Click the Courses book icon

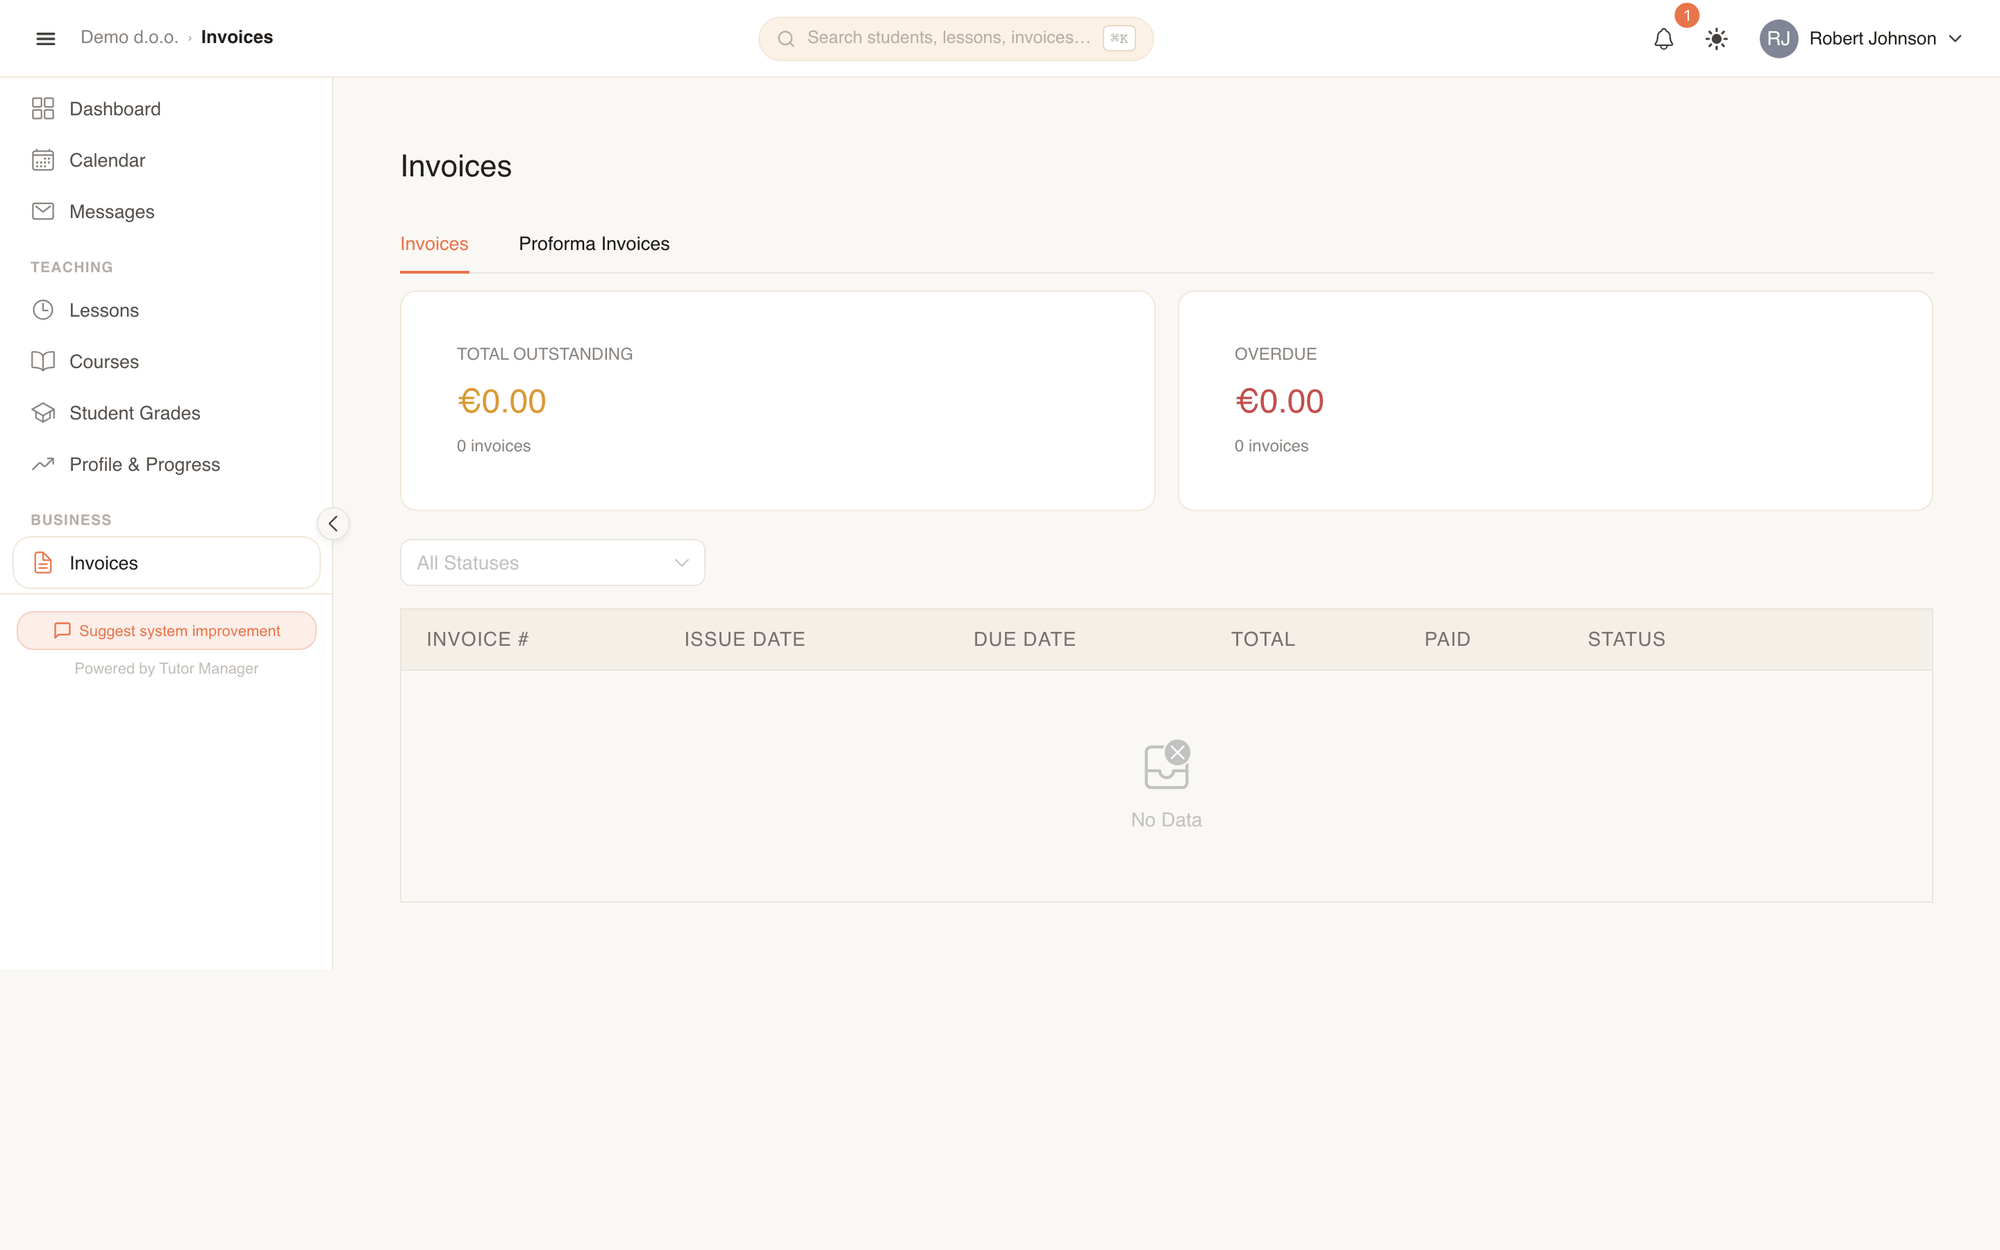[43, 361]
